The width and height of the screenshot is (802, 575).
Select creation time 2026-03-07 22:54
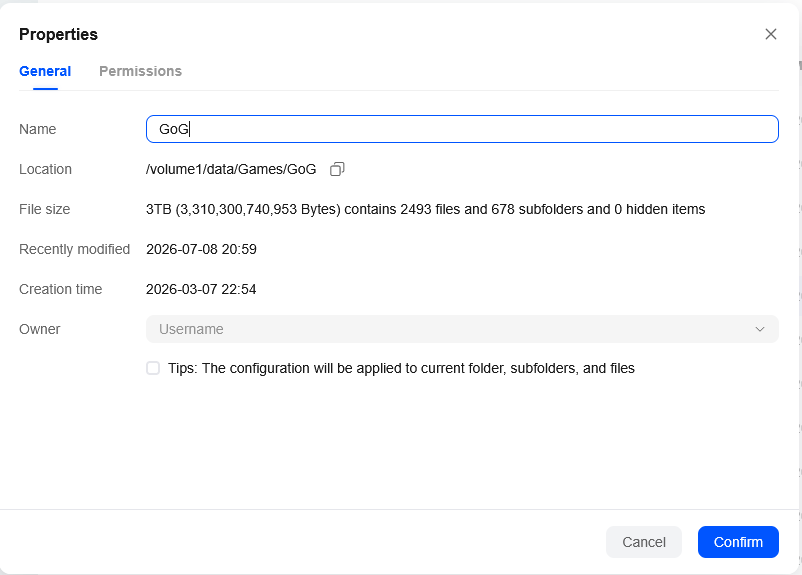(x=201, y=289)
